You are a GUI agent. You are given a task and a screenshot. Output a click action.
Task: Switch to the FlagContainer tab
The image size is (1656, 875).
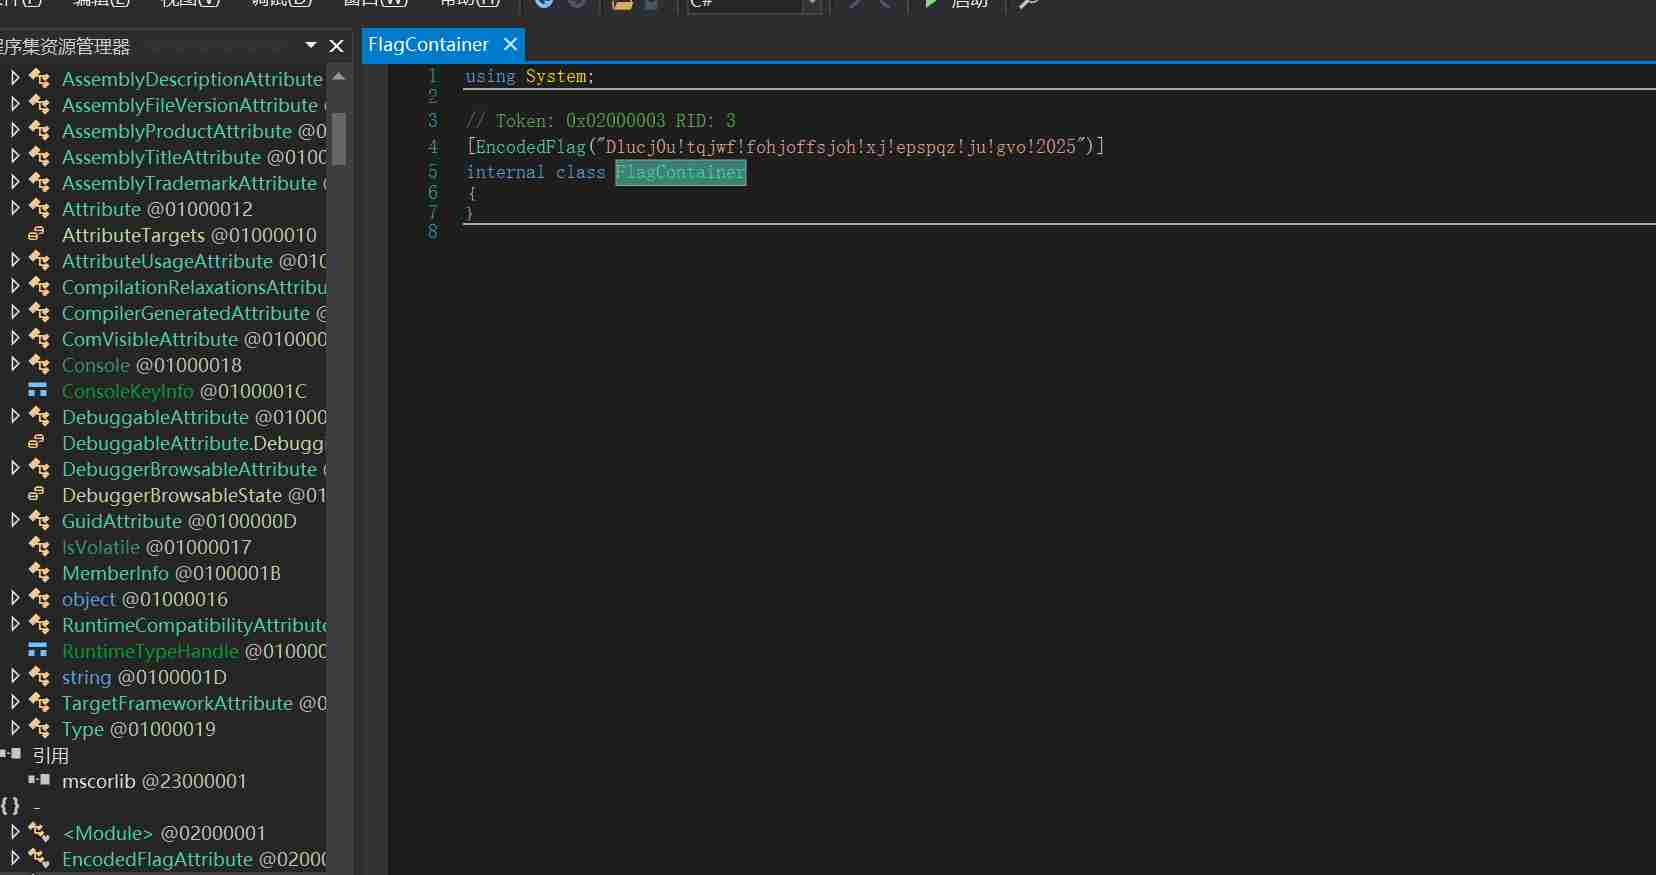pos(428,45)
